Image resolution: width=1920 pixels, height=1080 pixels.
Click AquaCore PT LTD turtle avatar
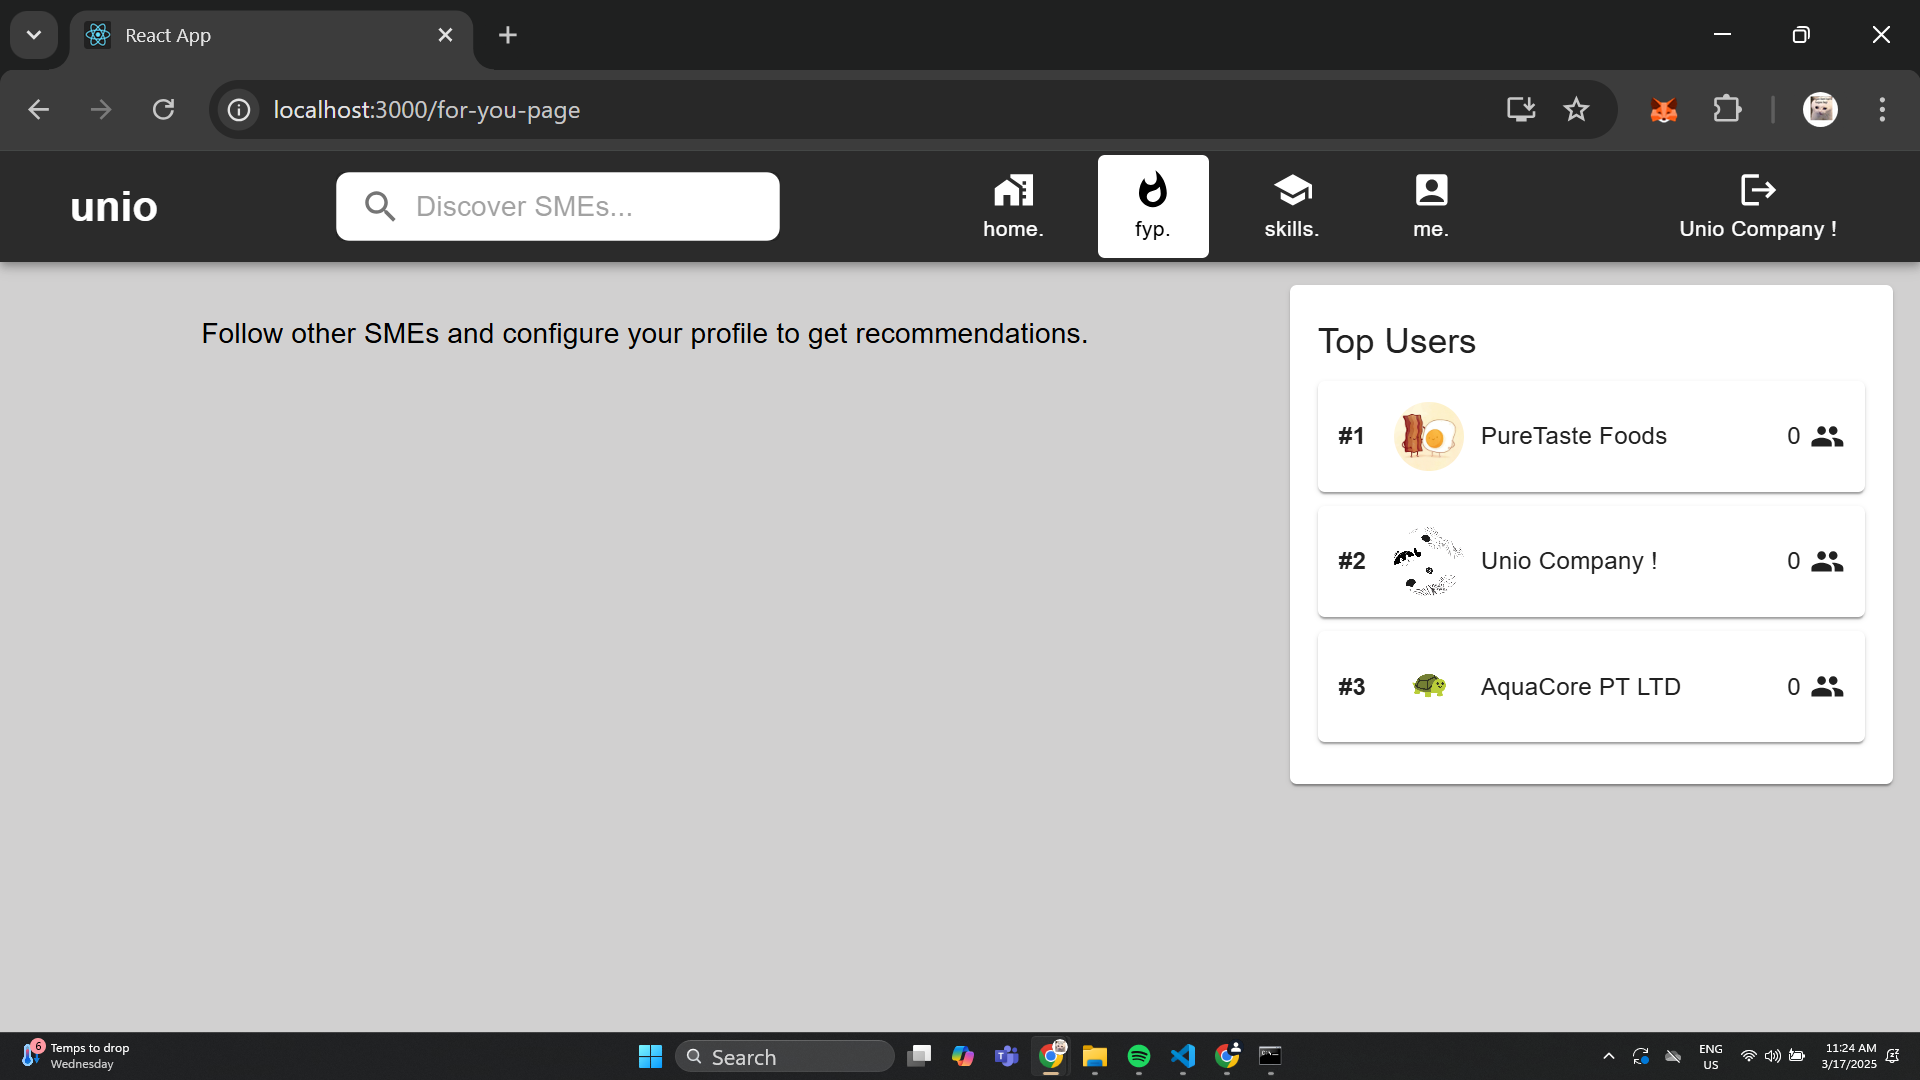(x=1429, y=686)
